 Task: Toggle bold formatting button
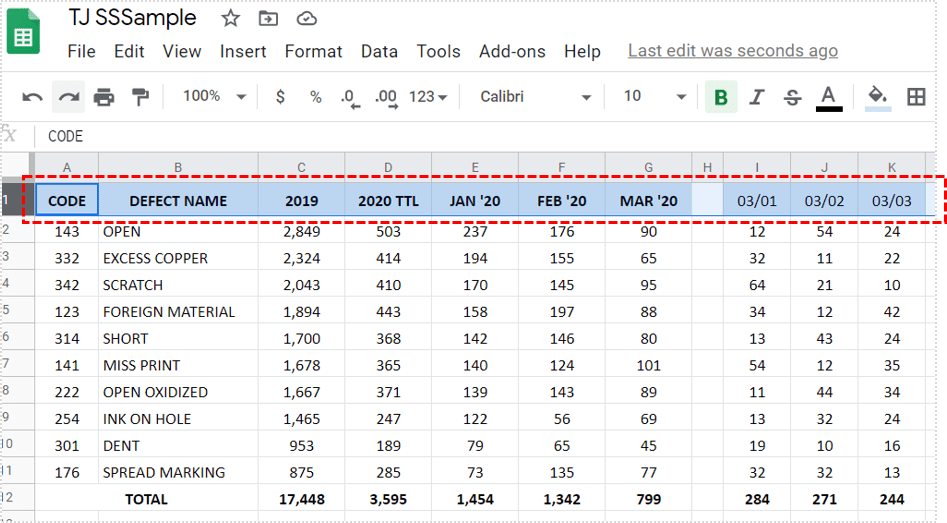[x=720, y=97]
